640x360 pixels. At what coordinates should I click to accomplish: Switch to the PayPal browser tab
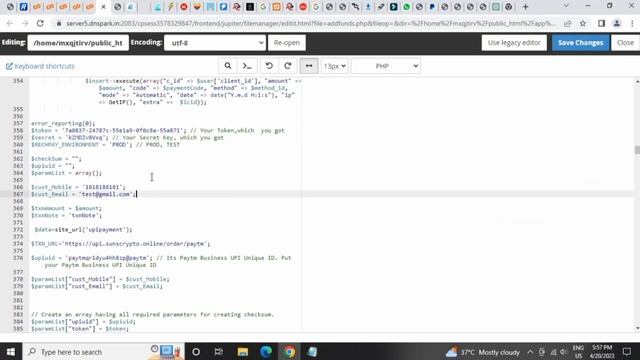[432, 7]
